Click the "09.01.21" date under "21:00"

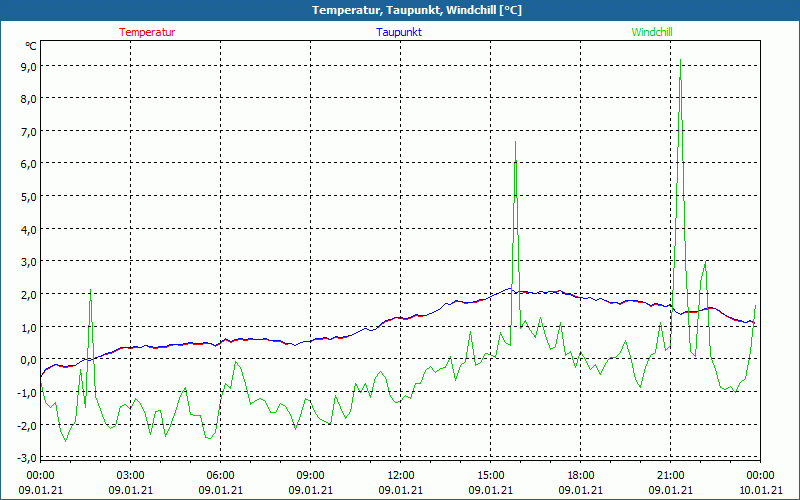[670, 490]
